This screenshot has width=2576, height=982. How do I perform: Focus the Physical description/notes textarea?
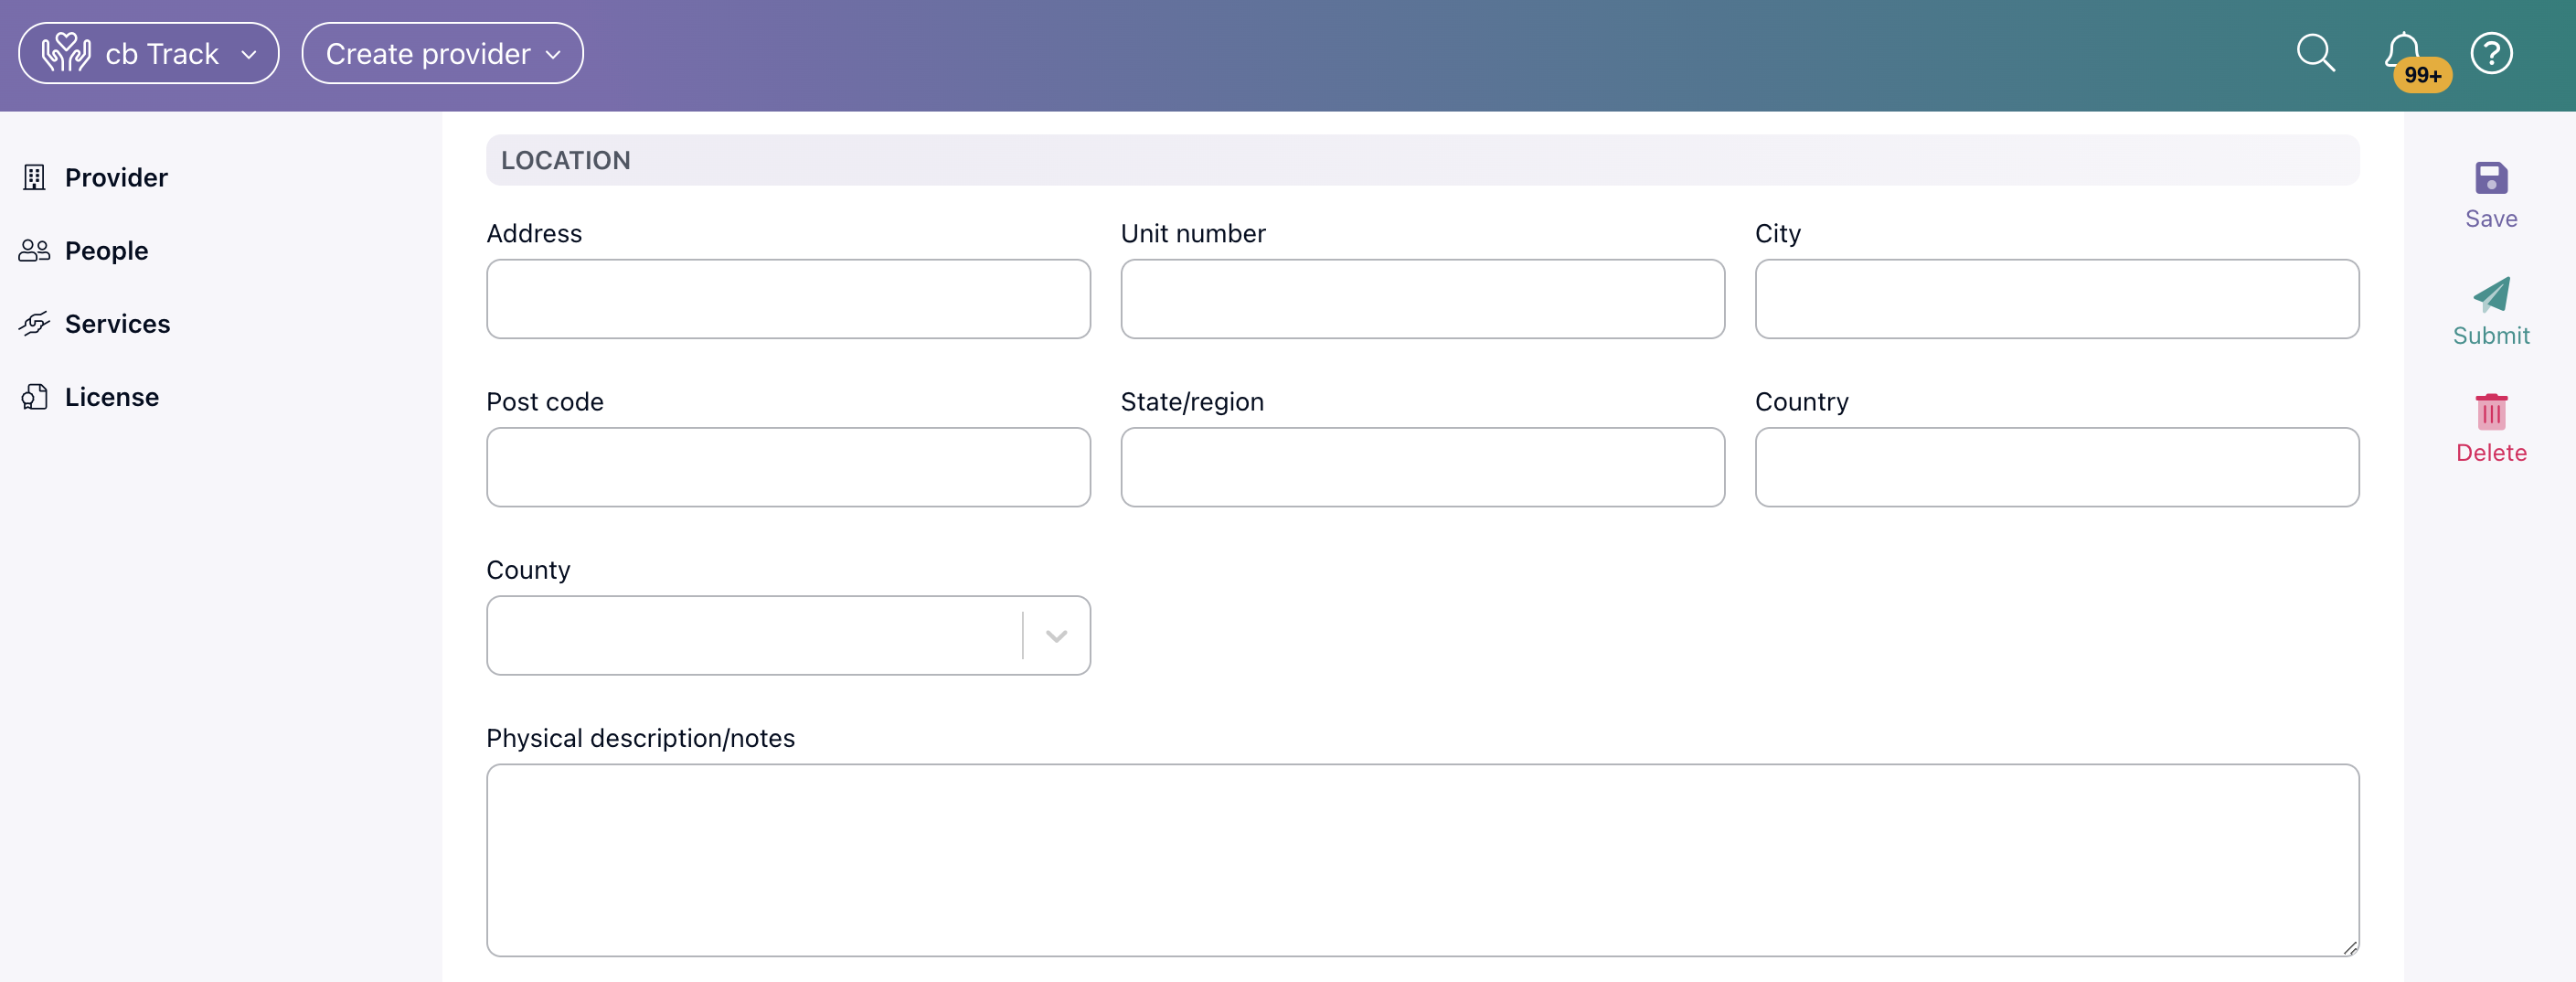[1422, 860]
